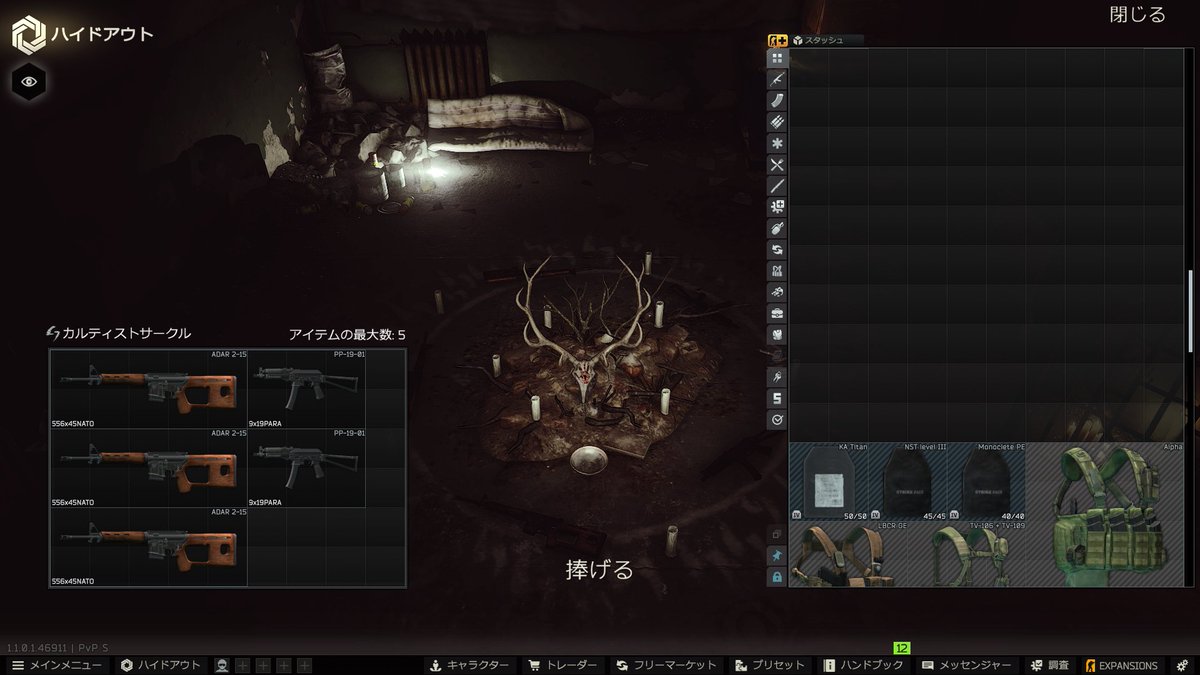Select the TV-106 + TV-109 rig
The width and height of the screenshot is (1200, 675).
click(966, 553)
